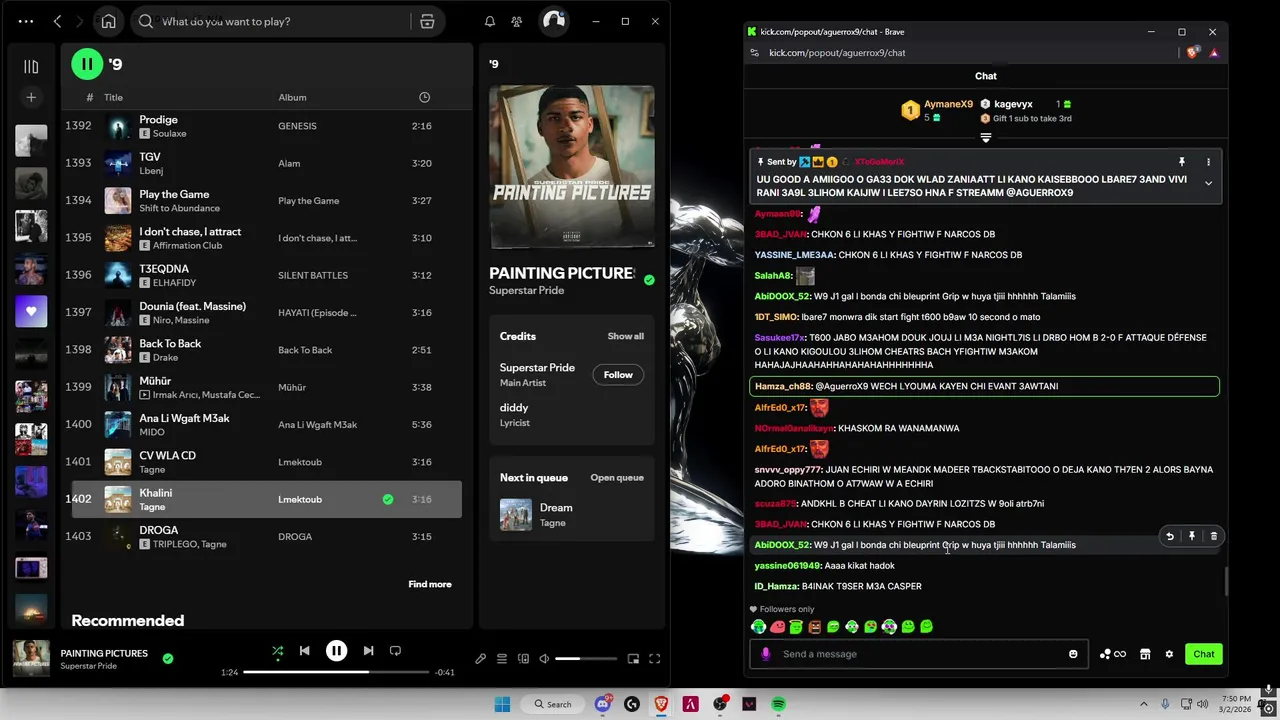Sort tracks by # column header
Screen dimensions: 1280x720
pyautogui.click(x=90, y=97)
